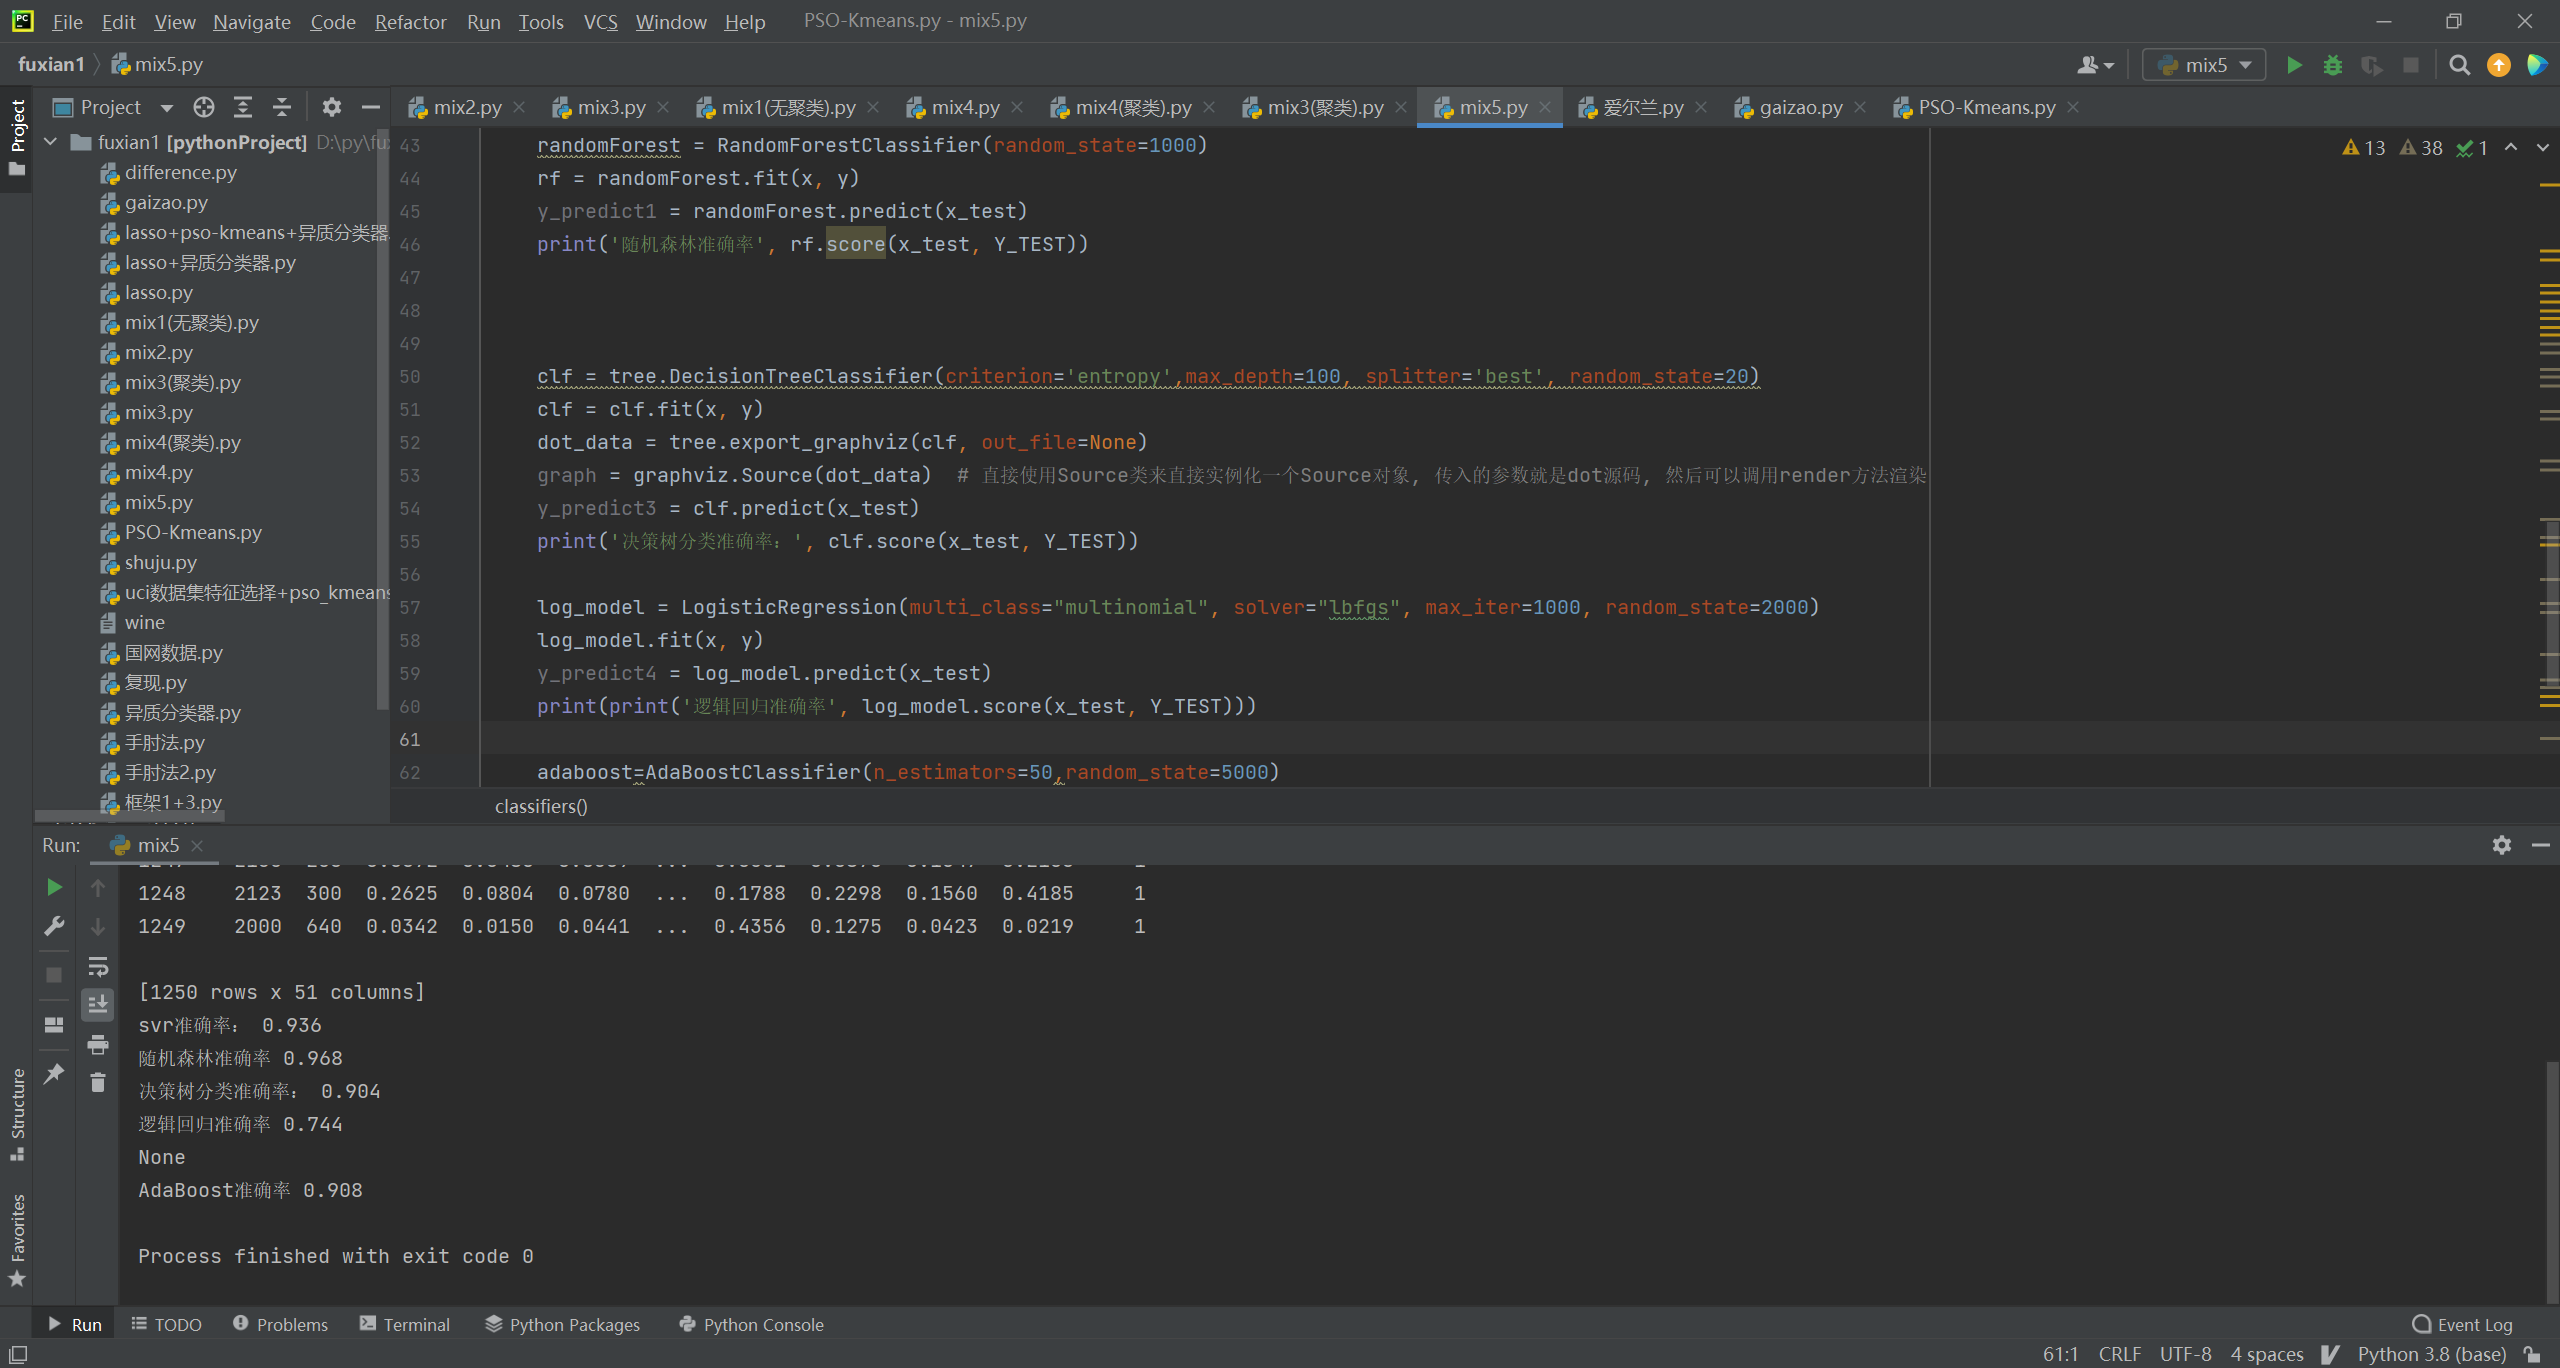
Task: Click Stop square in Run panel
Action: click(x=54, y=974)
